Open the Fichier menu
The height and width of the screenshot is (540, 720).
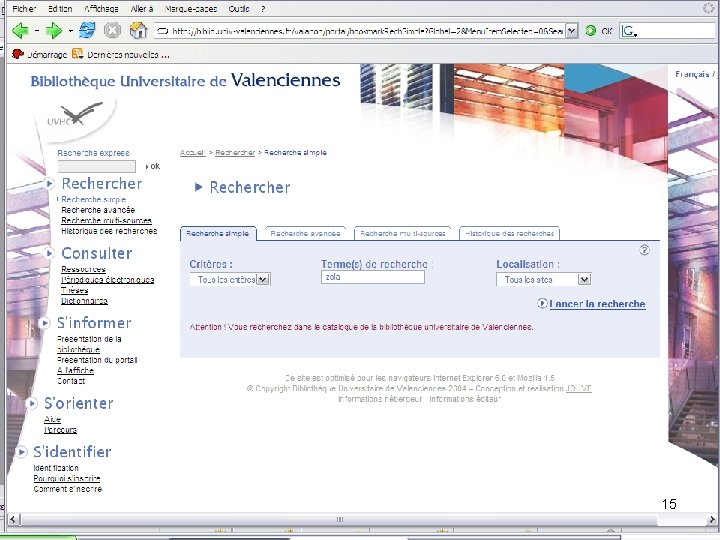(24, 9)
